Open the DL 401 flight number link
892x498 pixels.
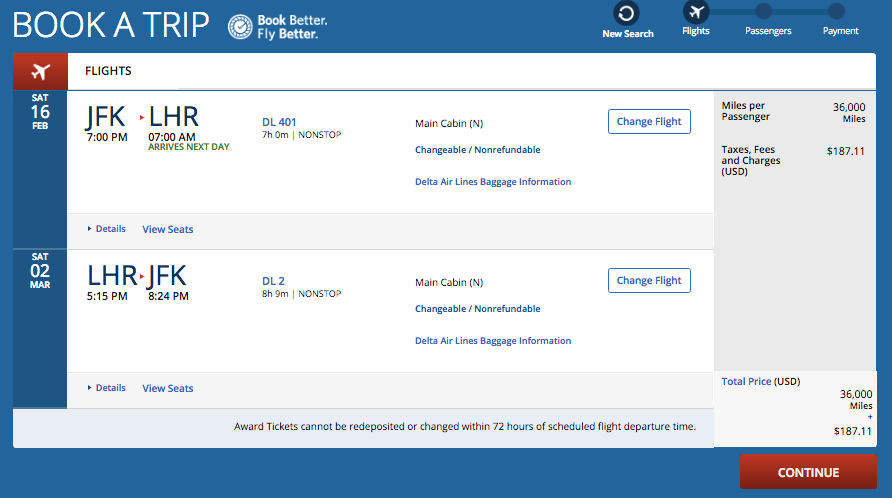click(x=279, y=122)
